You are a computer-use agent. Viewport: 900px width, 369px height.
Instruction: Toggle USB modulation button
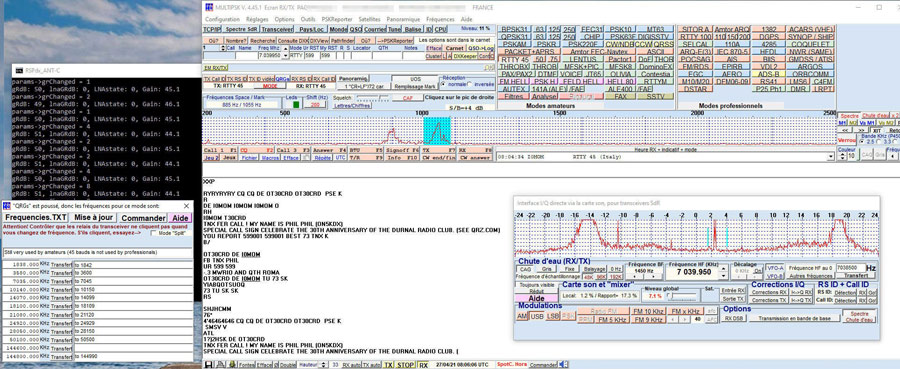point(537,316)
